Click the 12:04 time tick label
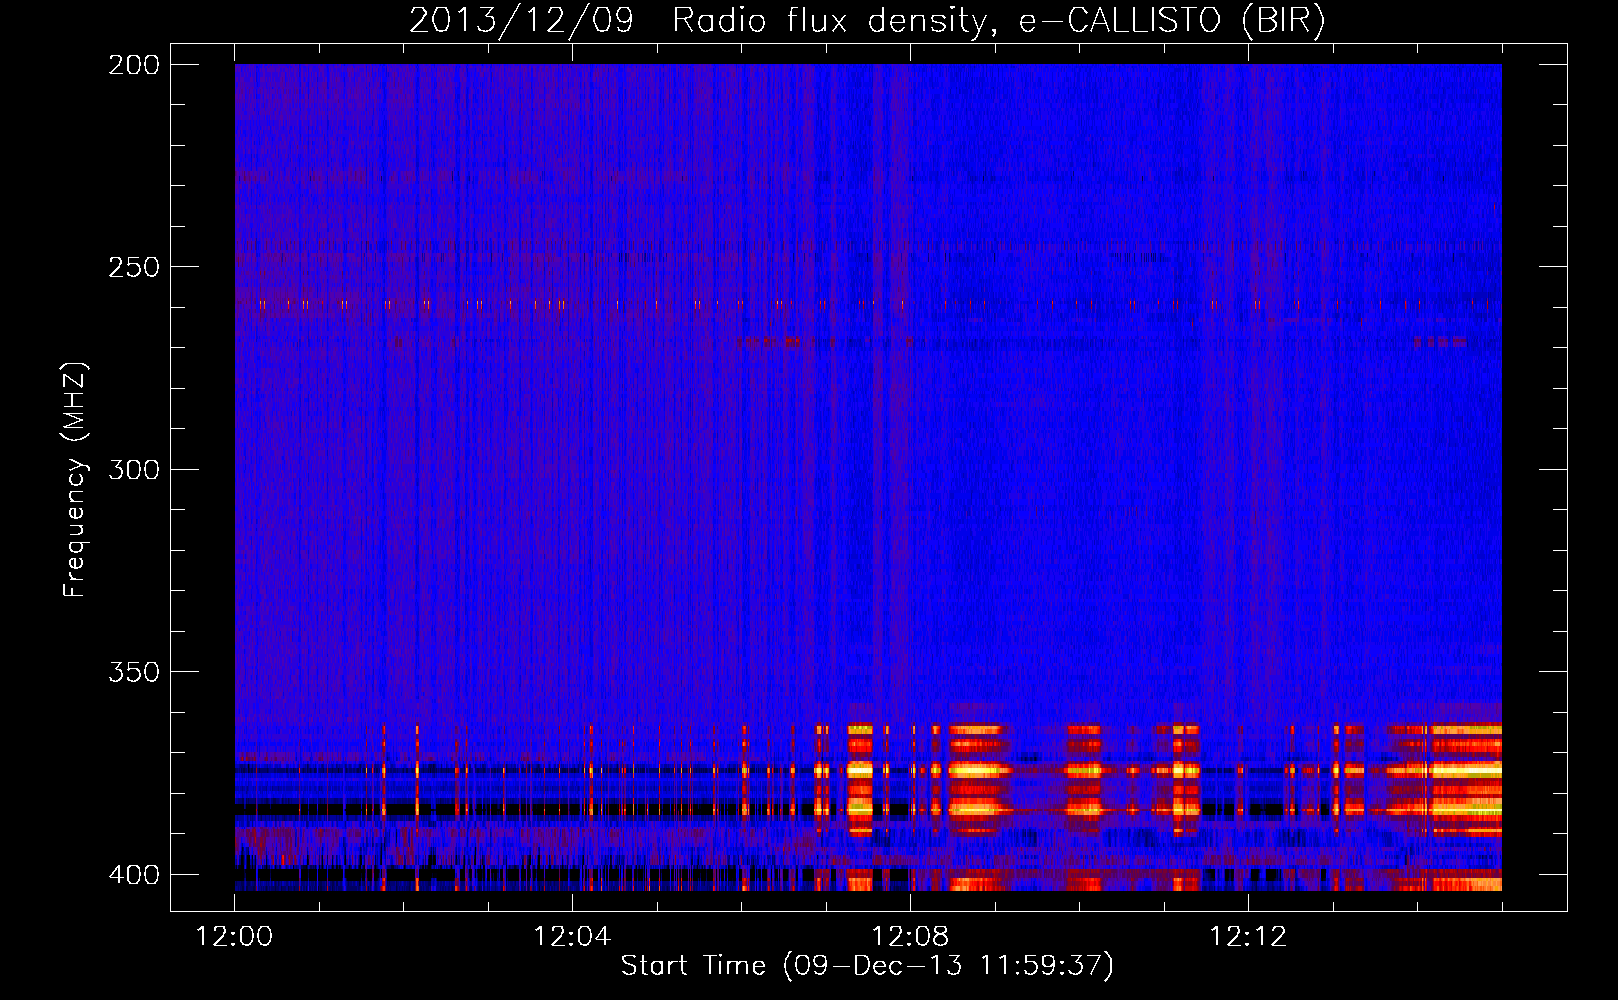 [x=572, y=937]
